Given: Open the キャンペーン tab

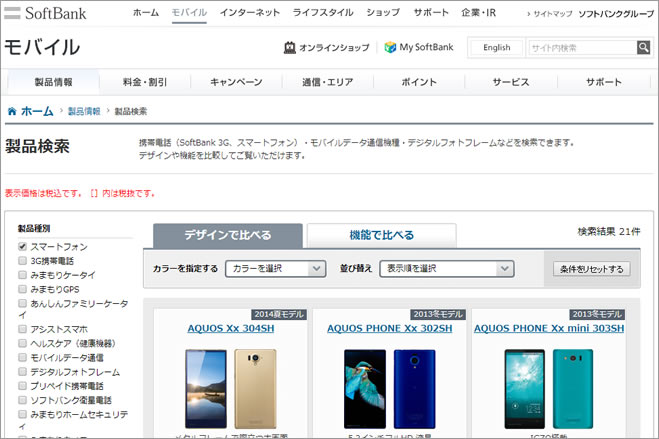Looking at the screenshot, I should point(236,82).
